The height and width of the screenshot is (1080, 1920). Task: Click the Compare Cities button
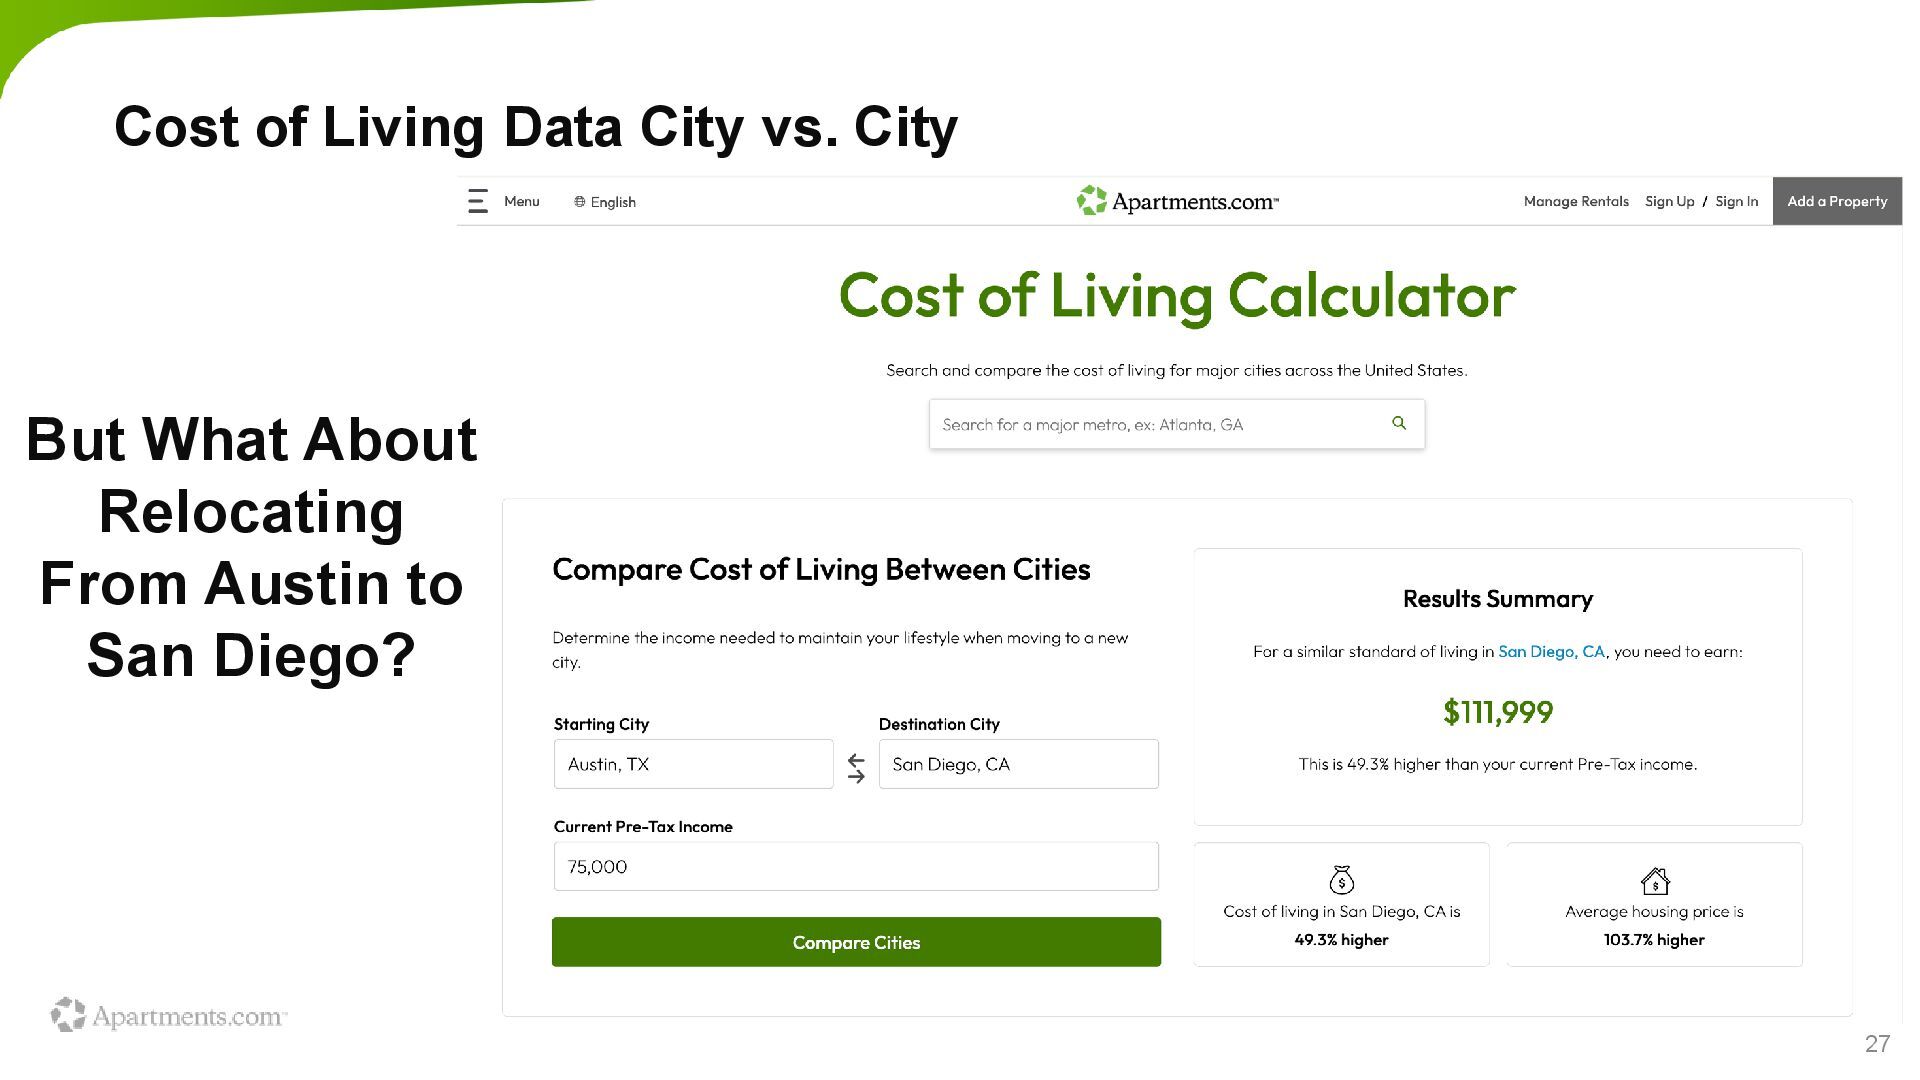click(856, 942)
